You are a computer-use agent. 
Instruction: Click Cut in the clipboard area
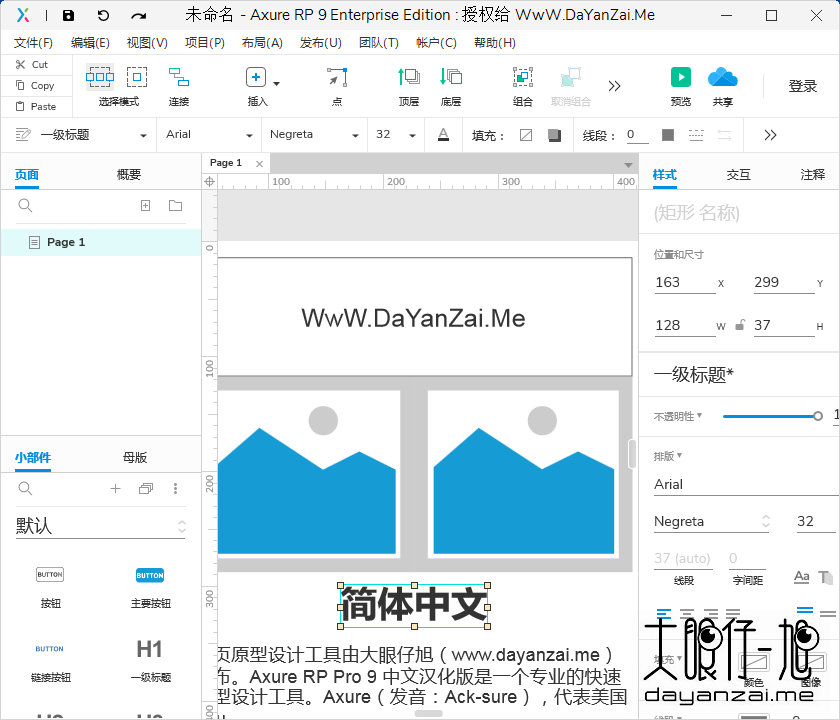click(x=32, y=64)
